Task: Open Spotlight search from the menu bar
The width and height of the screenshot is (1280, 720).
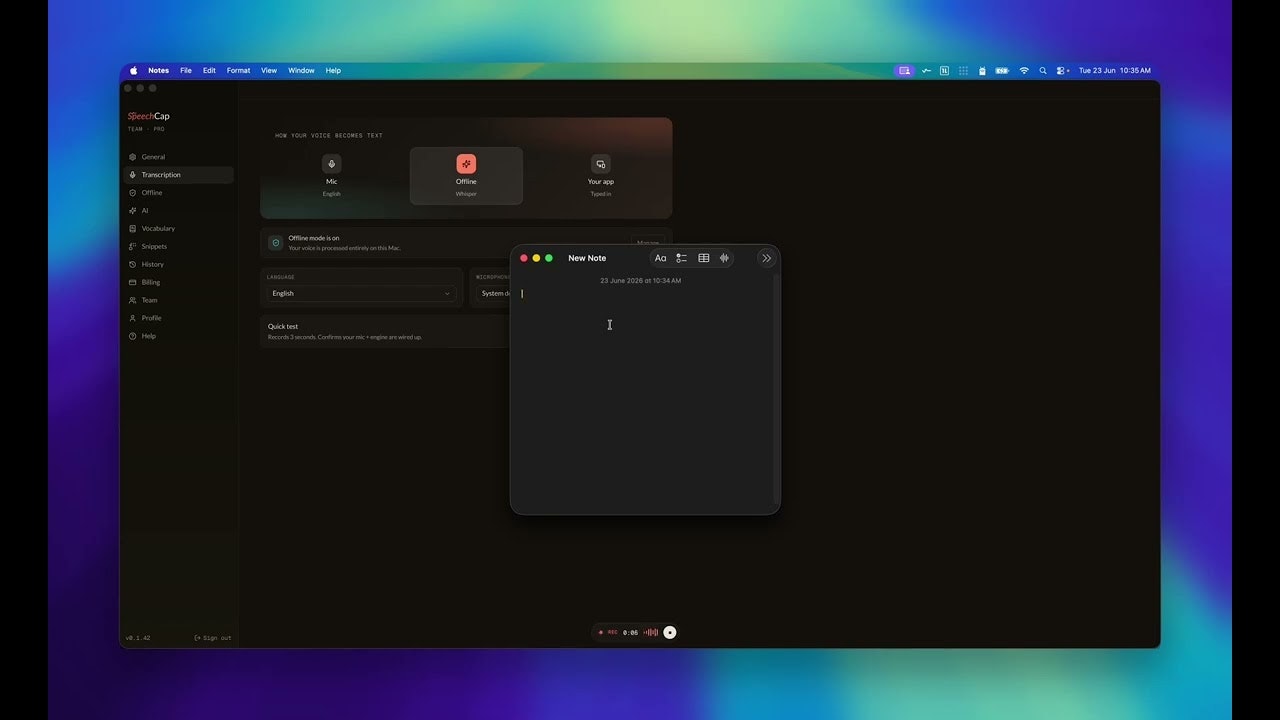Action: pyautogui.click(x=1043, y=71)
